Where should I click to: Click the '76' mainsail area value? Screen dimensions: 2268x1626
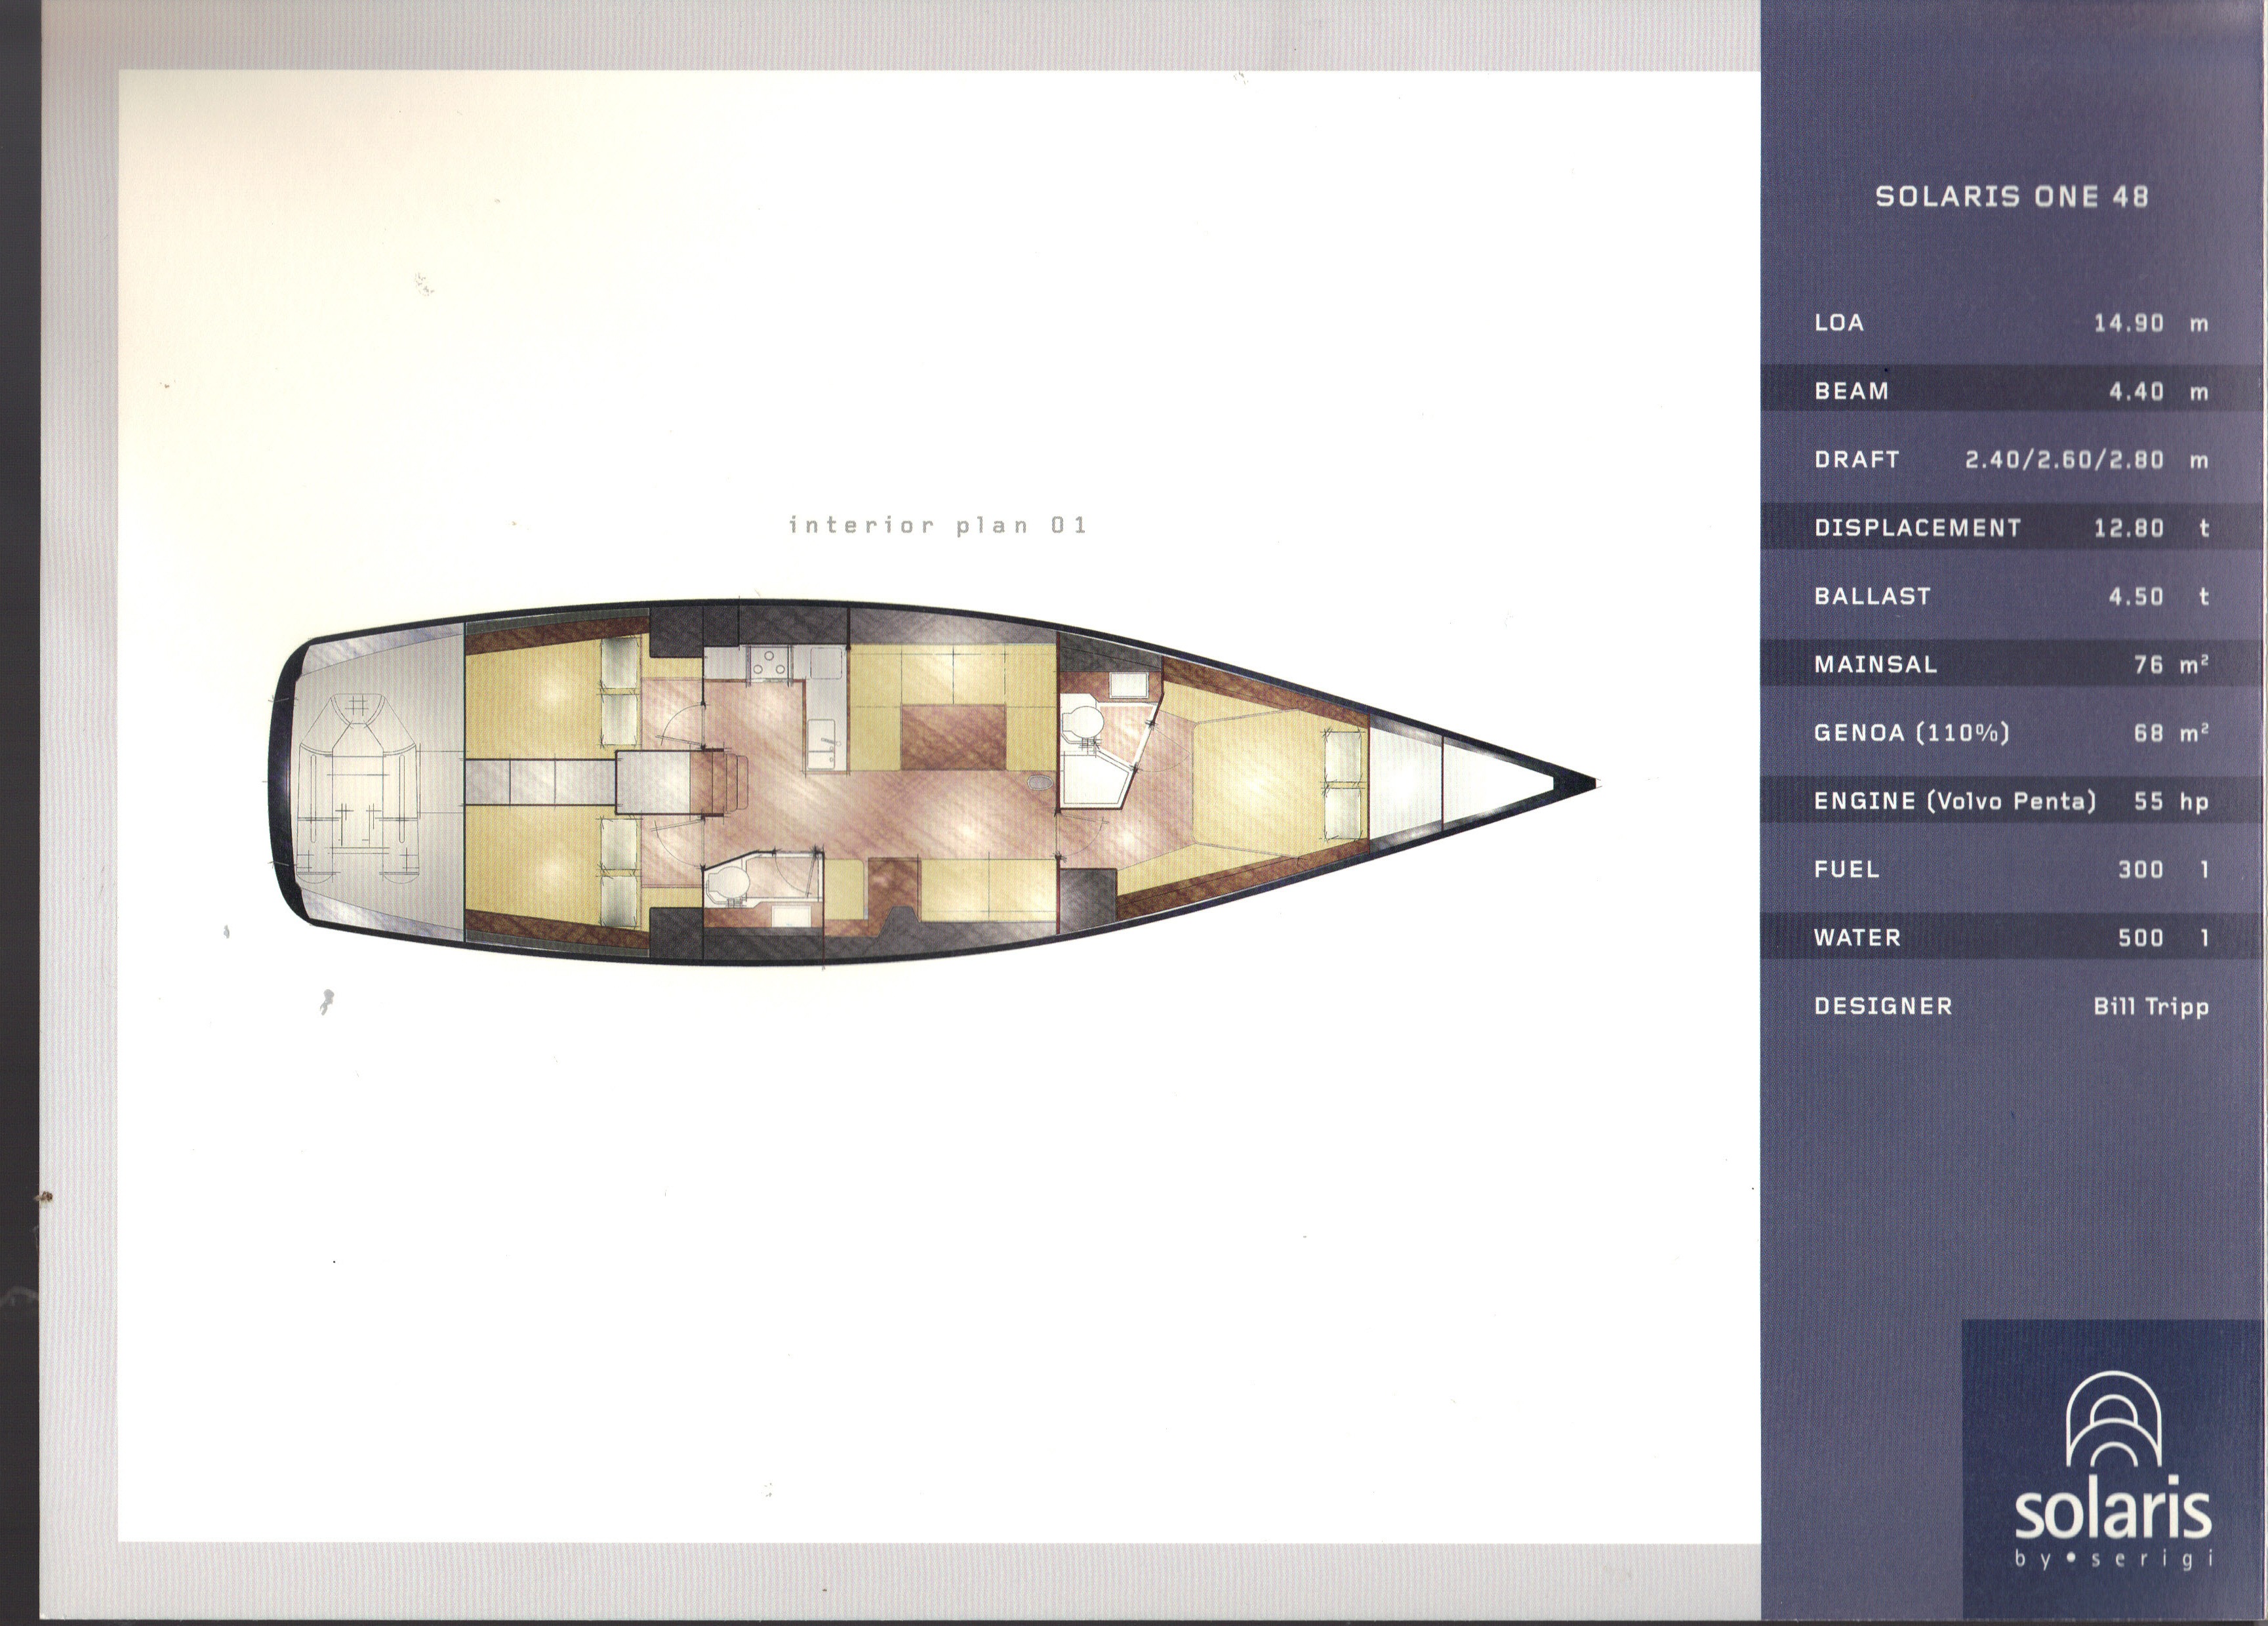2149,665
